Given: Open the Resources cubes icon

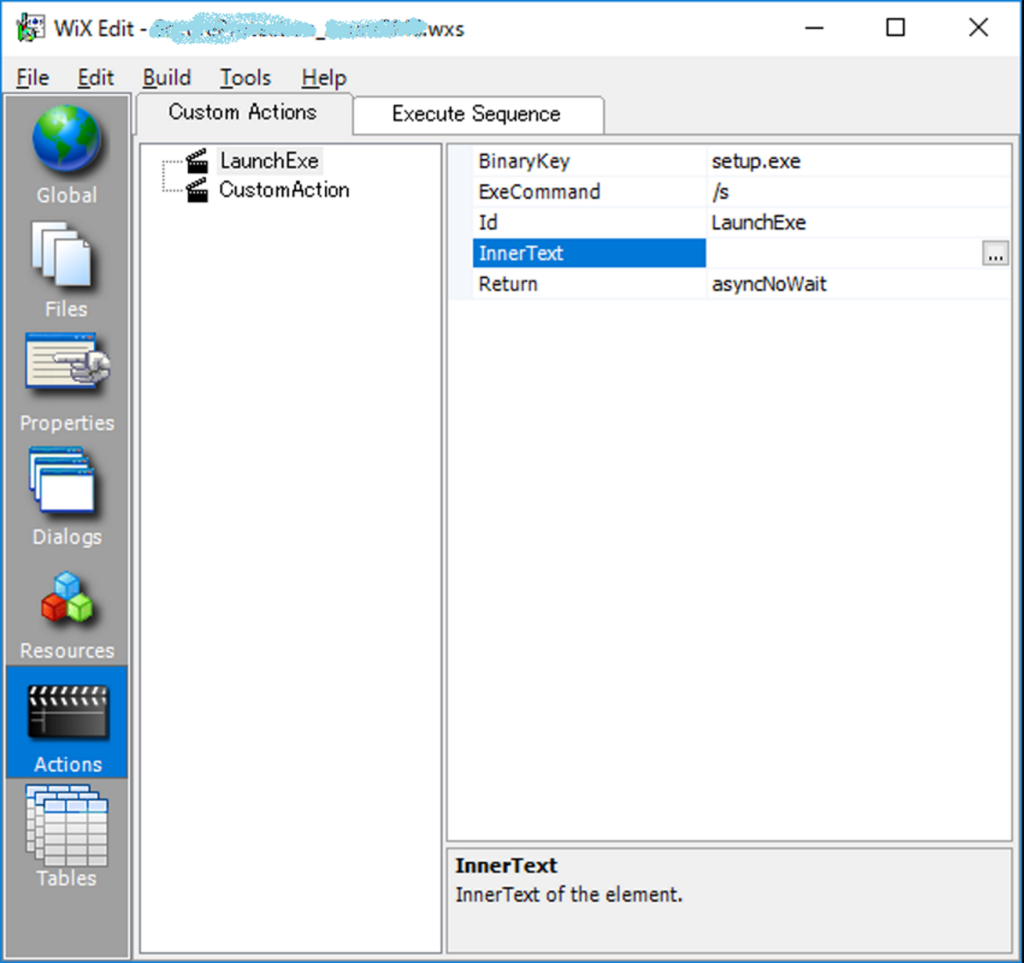Looking at the screenshot, I should (67, 597).
